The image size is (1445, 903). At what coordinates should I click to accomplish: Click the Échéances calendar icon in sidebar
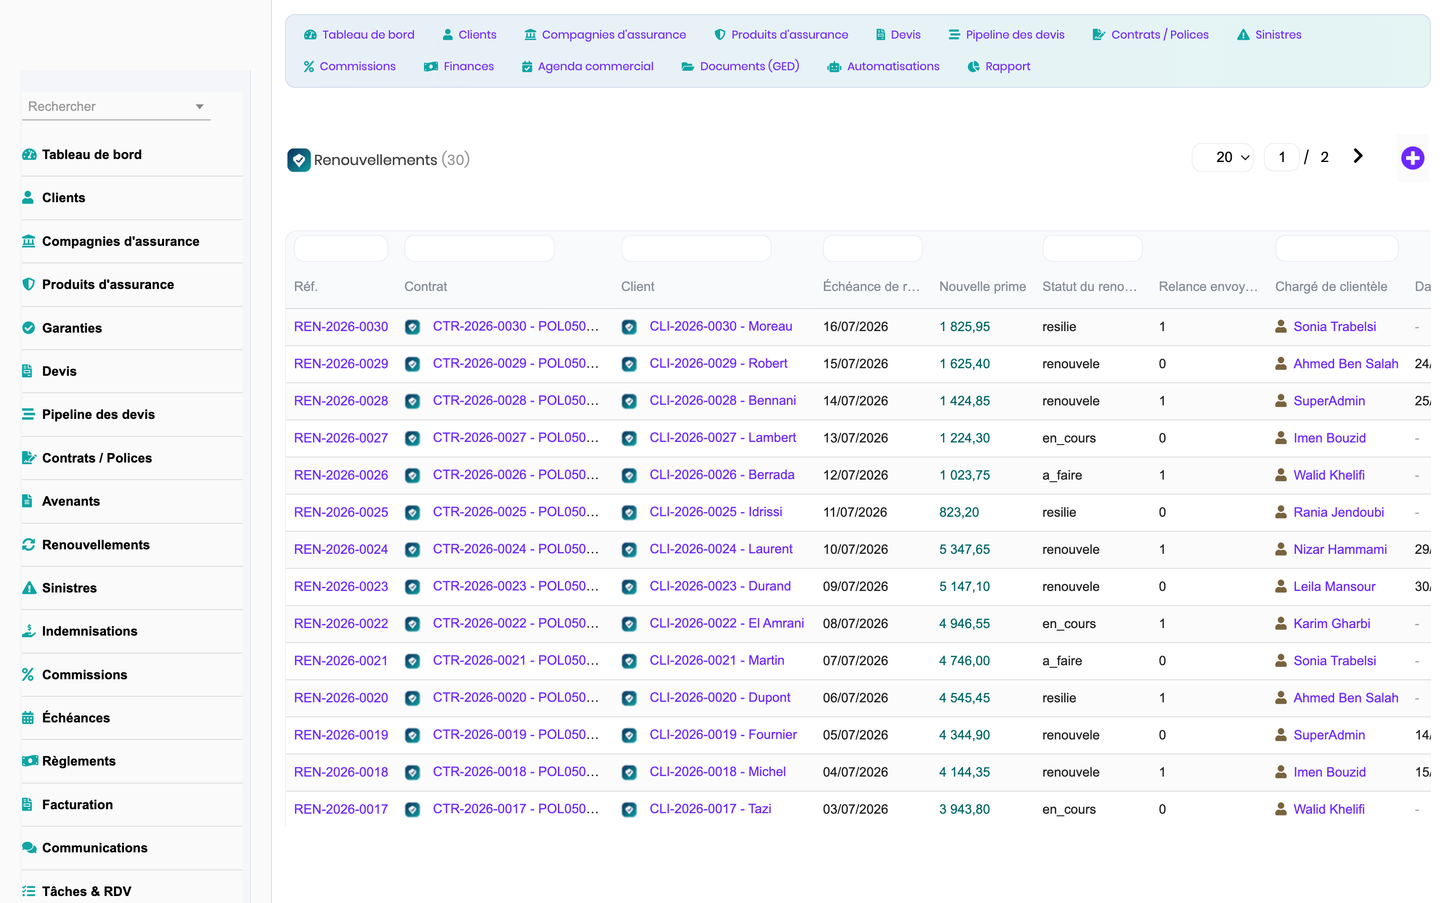point(28,718)
